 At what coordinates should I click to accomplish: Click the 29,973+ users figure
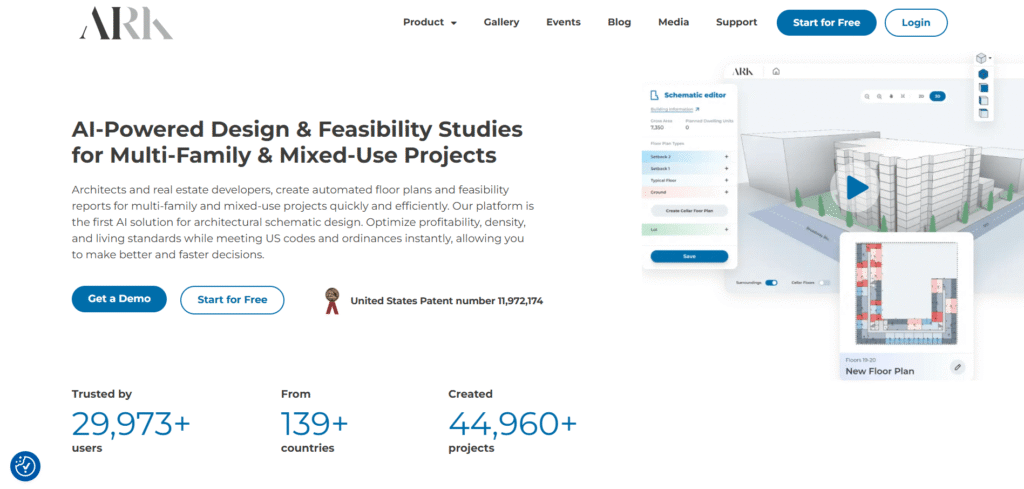(x=131, y=424)
